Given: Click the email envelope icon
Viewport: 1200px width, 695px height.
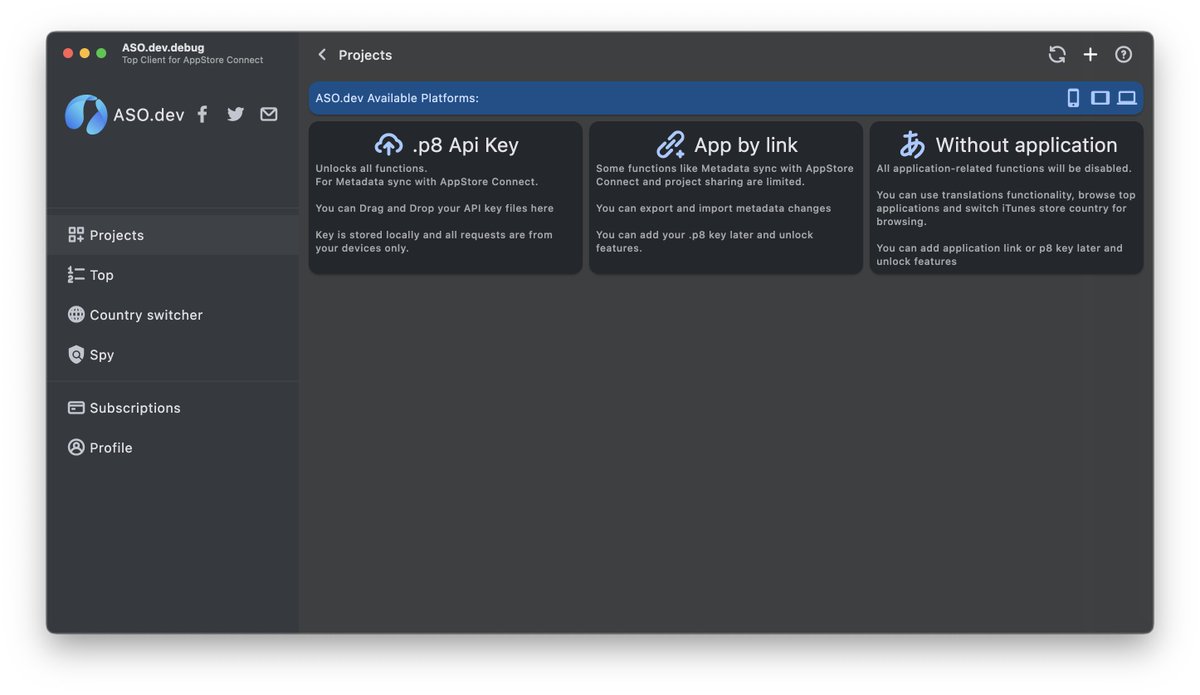Looking at the screenshot, I should 269,114.
